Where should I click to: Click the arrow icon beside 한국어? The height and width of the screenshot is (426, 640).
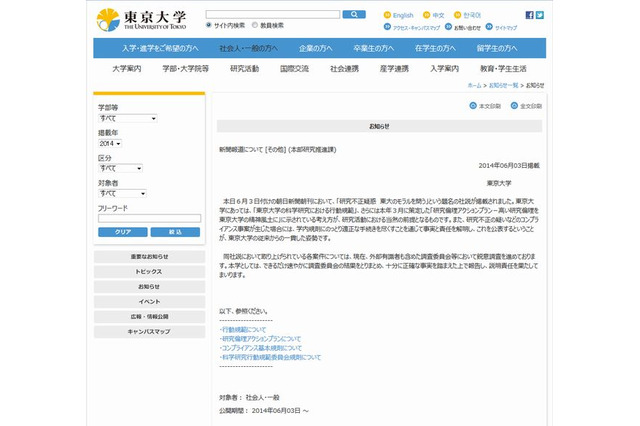pyautogui.click(x=458, y=15)
